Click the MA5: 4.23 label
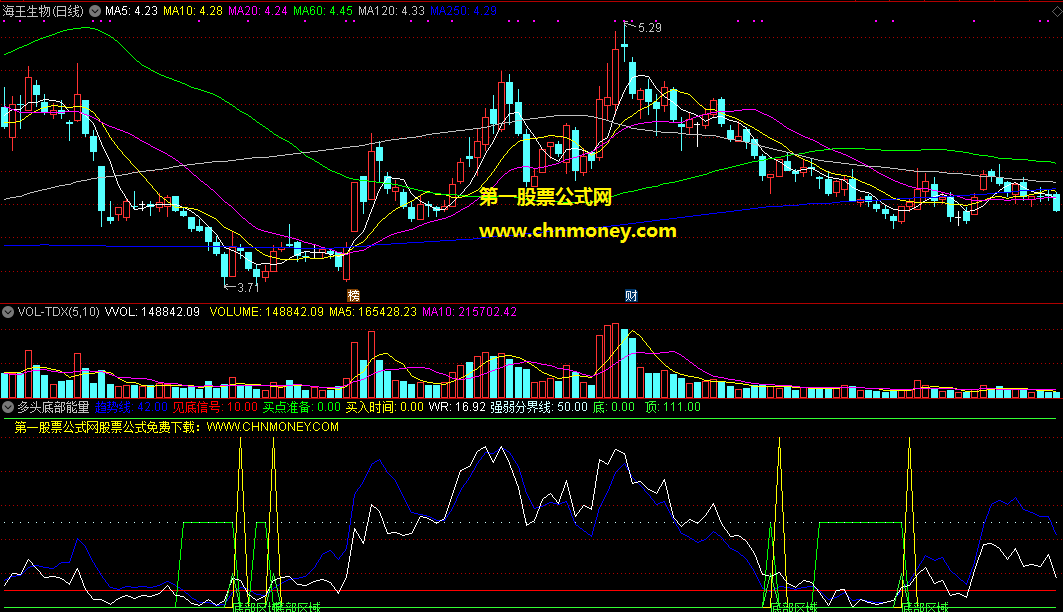Screen dimensions: 1063x612 (132, 11)
